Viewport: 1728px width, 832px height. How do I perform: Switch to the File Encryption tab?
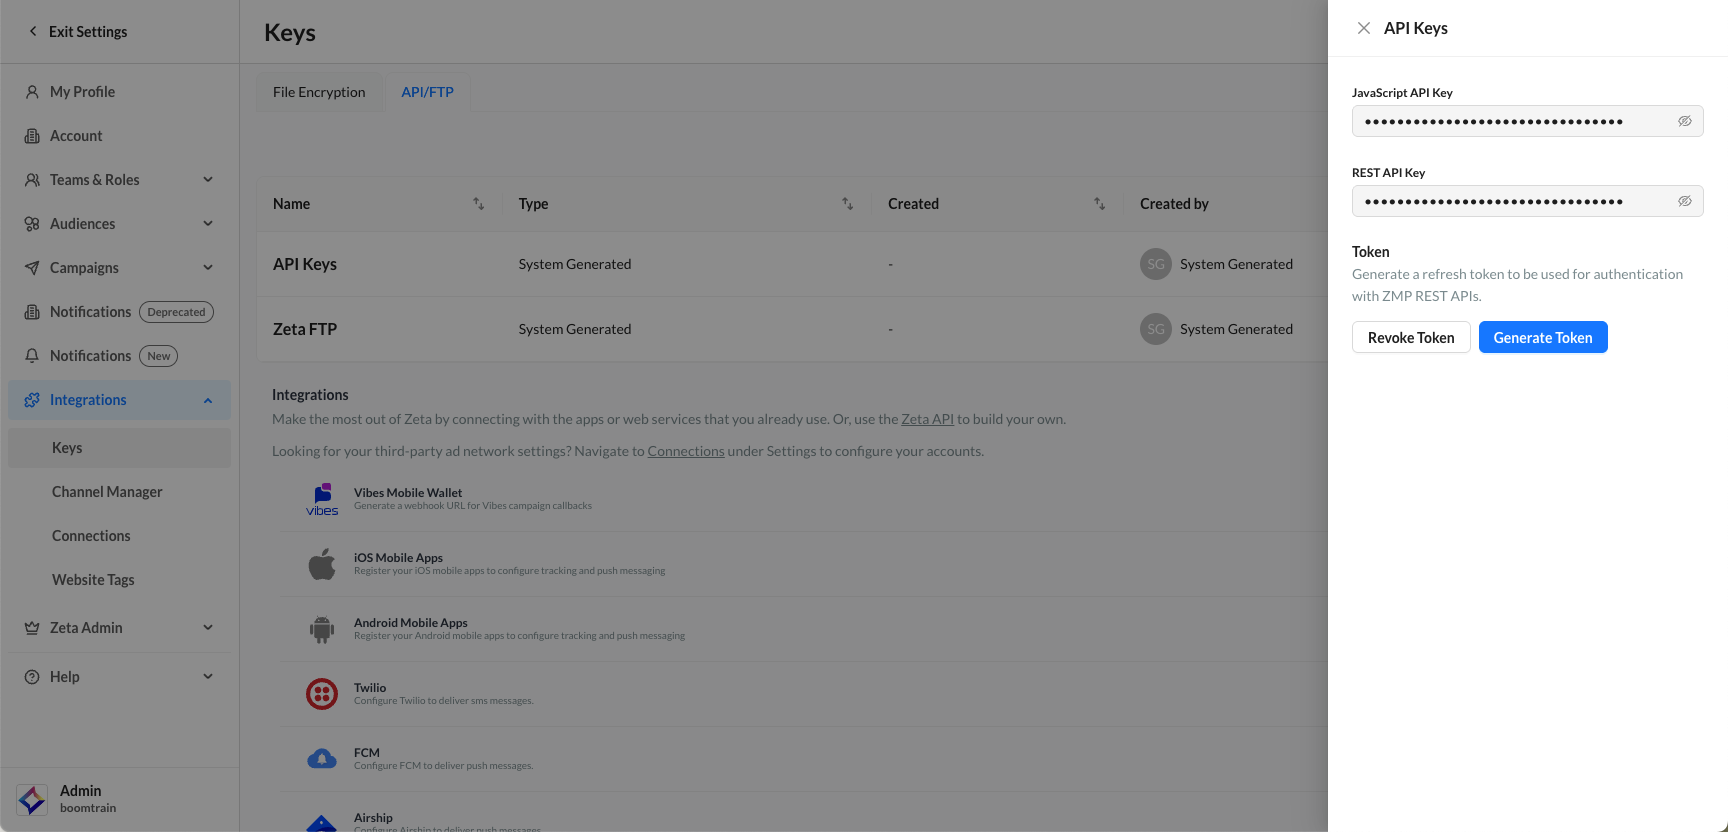319,92
